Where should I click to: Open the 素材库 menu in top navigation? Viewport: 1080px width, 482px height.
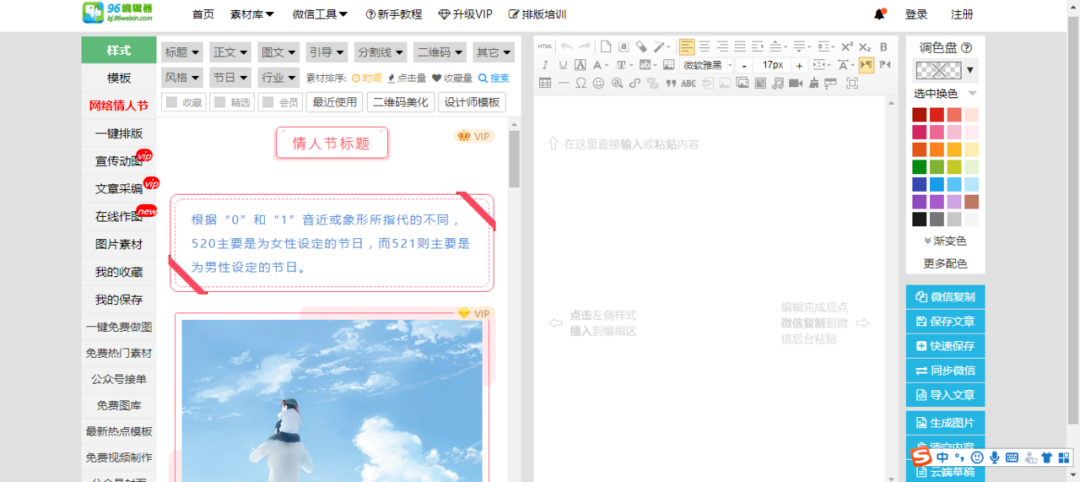click(x=252, y=14)
